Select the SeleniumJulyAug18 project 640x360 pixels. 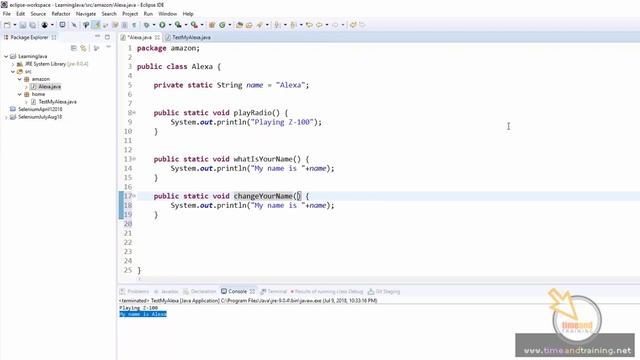click(40, 117)
